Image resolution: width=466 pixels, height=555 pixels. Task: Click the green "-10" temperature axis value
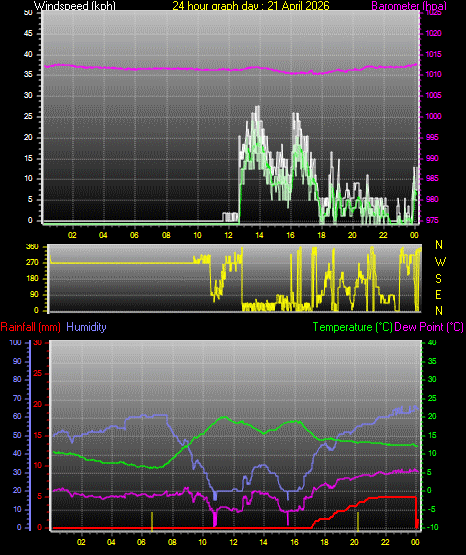tap(433, 527)
